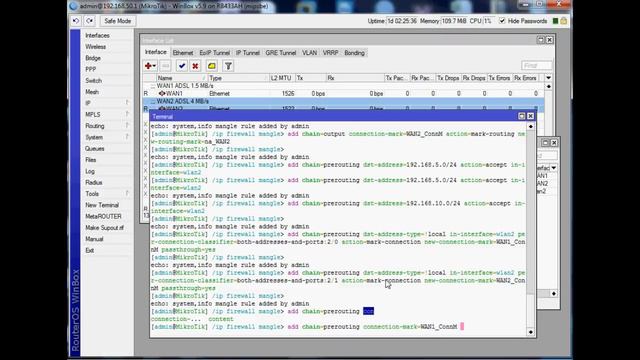Toggle Hide Passwords checkbox
Screen dimensions: 640x360
pos(502,21)
